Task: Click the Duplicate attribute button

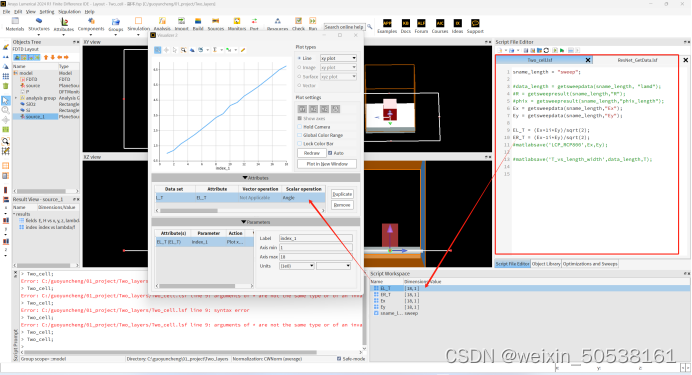Action: point(342,194)
